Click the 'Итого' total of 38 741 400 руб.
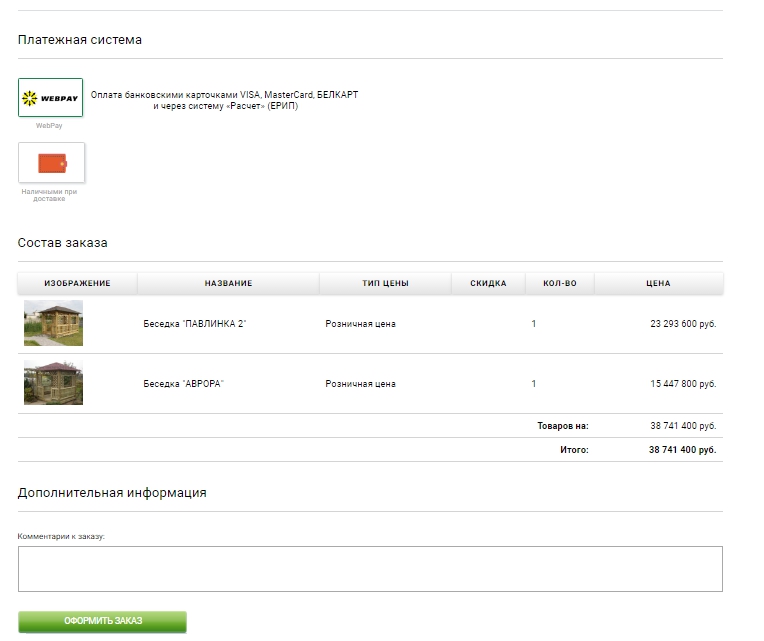The width and height of the screenshot is (764, 641). [x=682, y=450]
